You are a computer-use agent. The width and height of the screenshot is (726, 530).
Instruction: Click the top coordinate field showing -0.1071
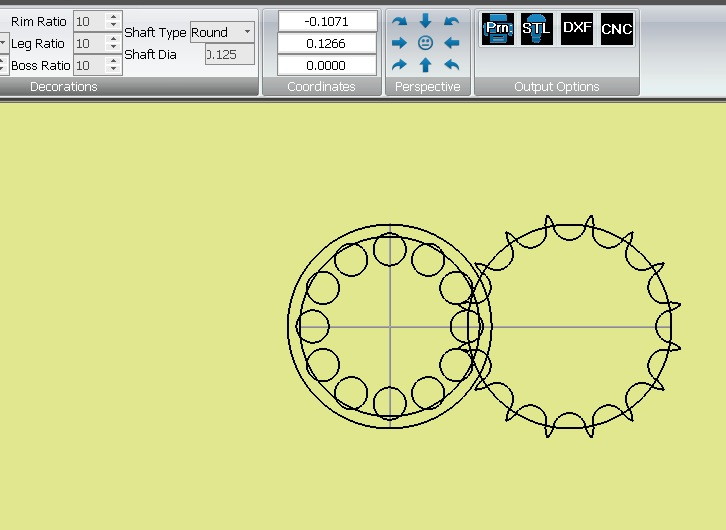pyautogui.click(x=328, y=21)
